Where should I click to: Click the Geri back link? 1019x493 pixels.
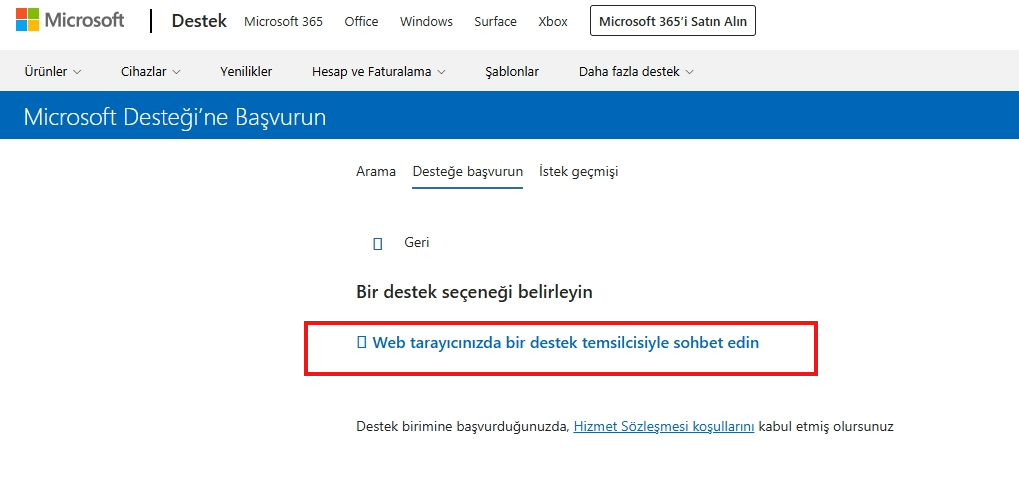417,242
